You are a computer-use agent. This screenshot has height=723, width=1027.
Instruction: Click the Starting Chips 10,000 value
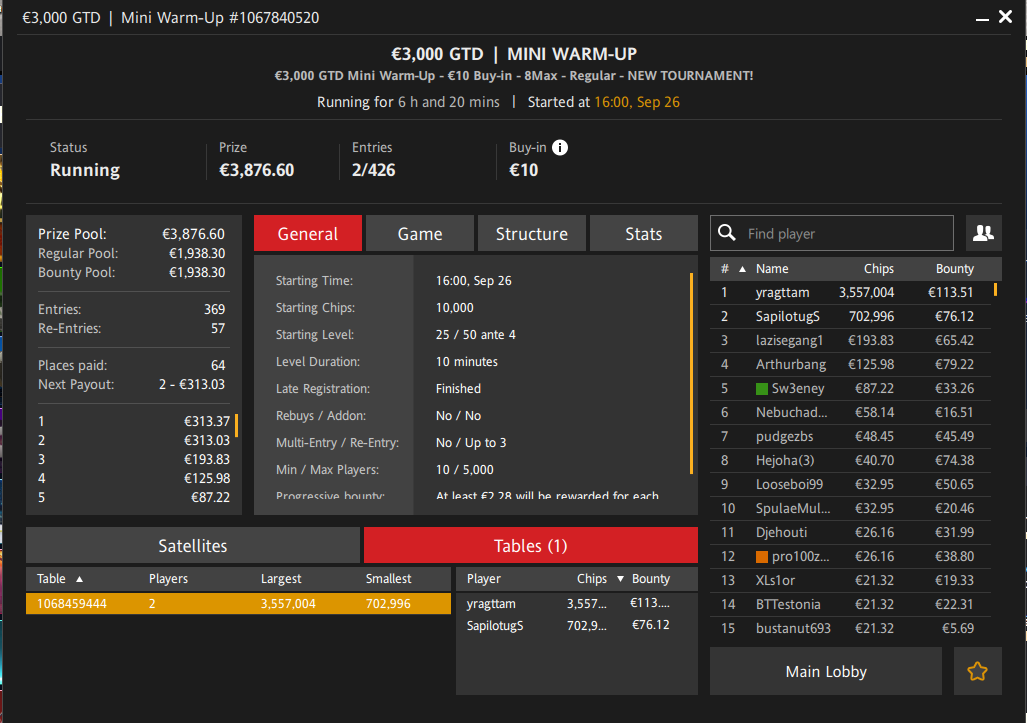455,308
